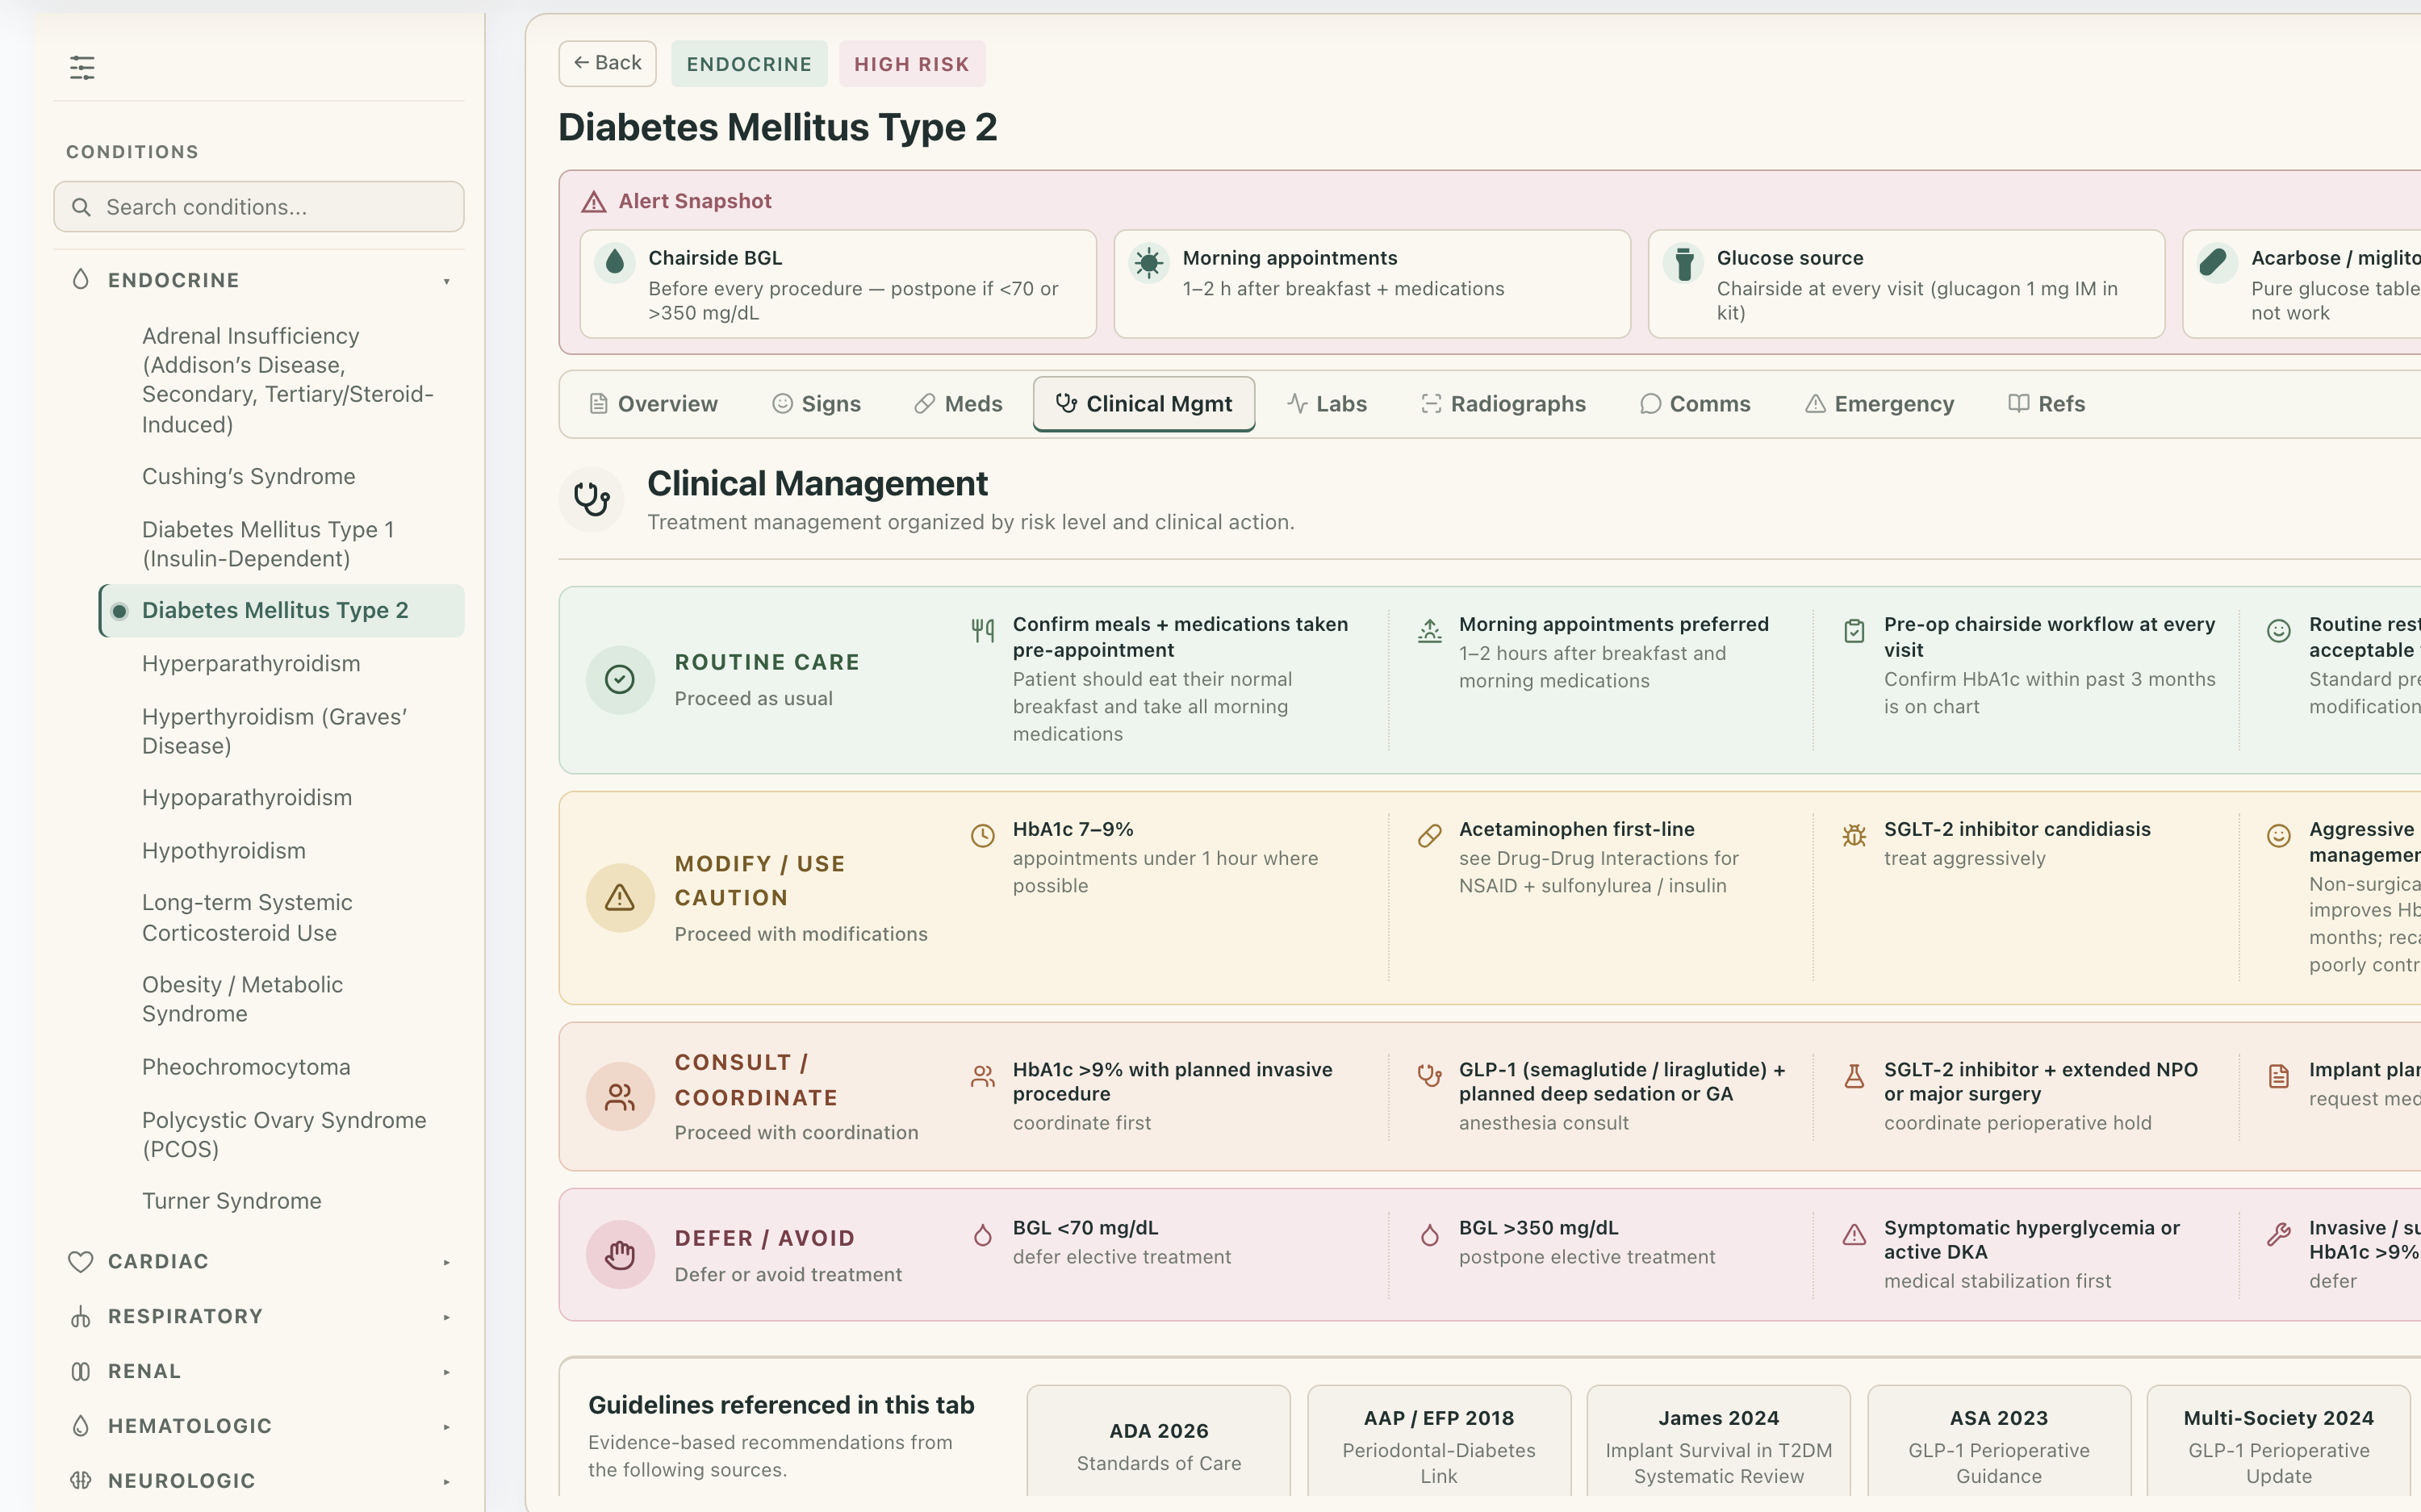Image resolution: width=2421 pixels, height=1512 pixels.
Task: Click the Endocrine droplet icon in sidebar
Action: [81, 280]
